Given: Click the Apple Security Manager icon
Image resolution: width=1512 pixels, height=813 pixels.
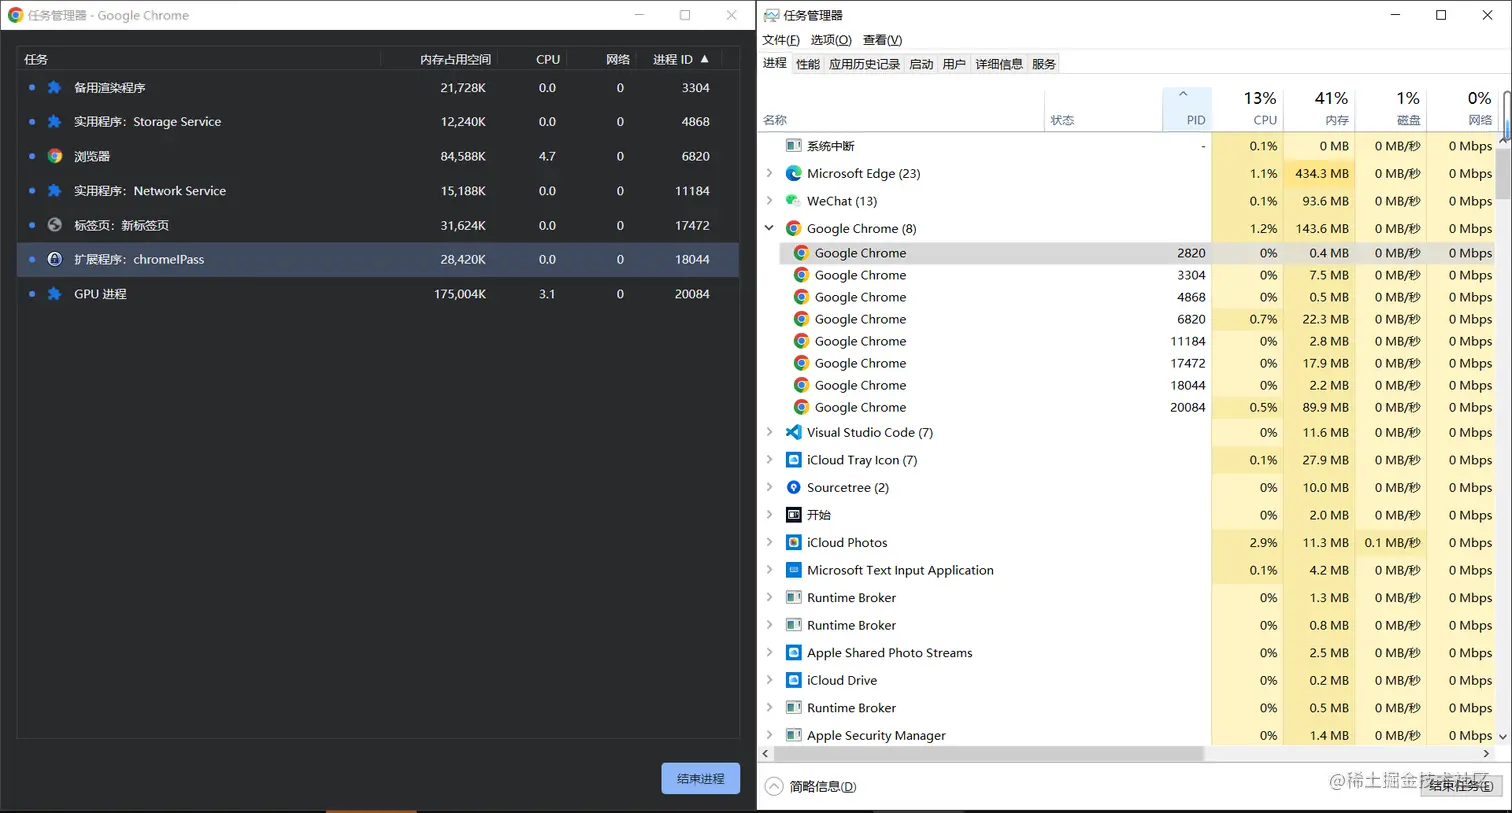Looking at the screenshot, I should [793, 735].
